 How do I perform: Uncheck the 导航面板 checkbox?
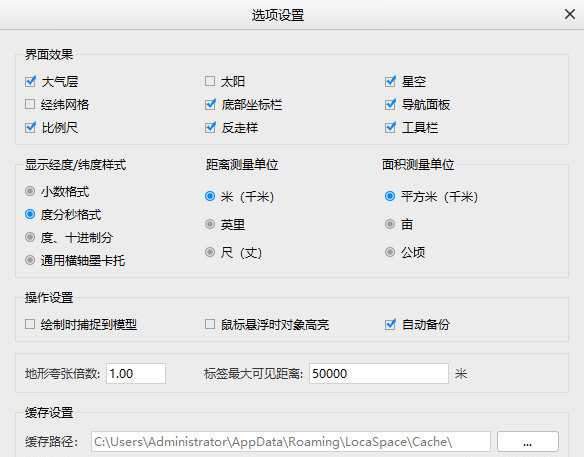pos(390,104)
